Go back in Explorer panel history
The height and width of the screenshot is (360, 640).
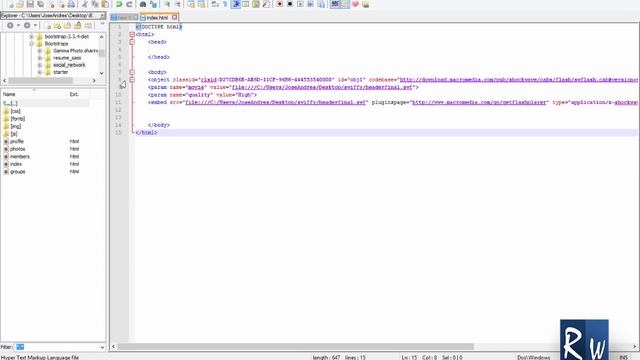coord(10,25)
